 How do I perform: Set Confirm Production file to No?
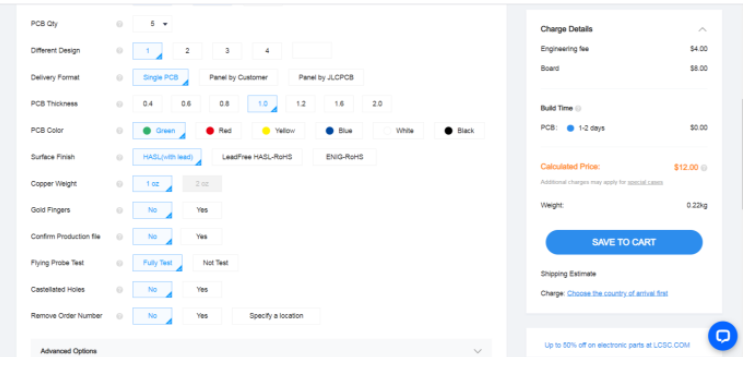click(x=153, y=237)
